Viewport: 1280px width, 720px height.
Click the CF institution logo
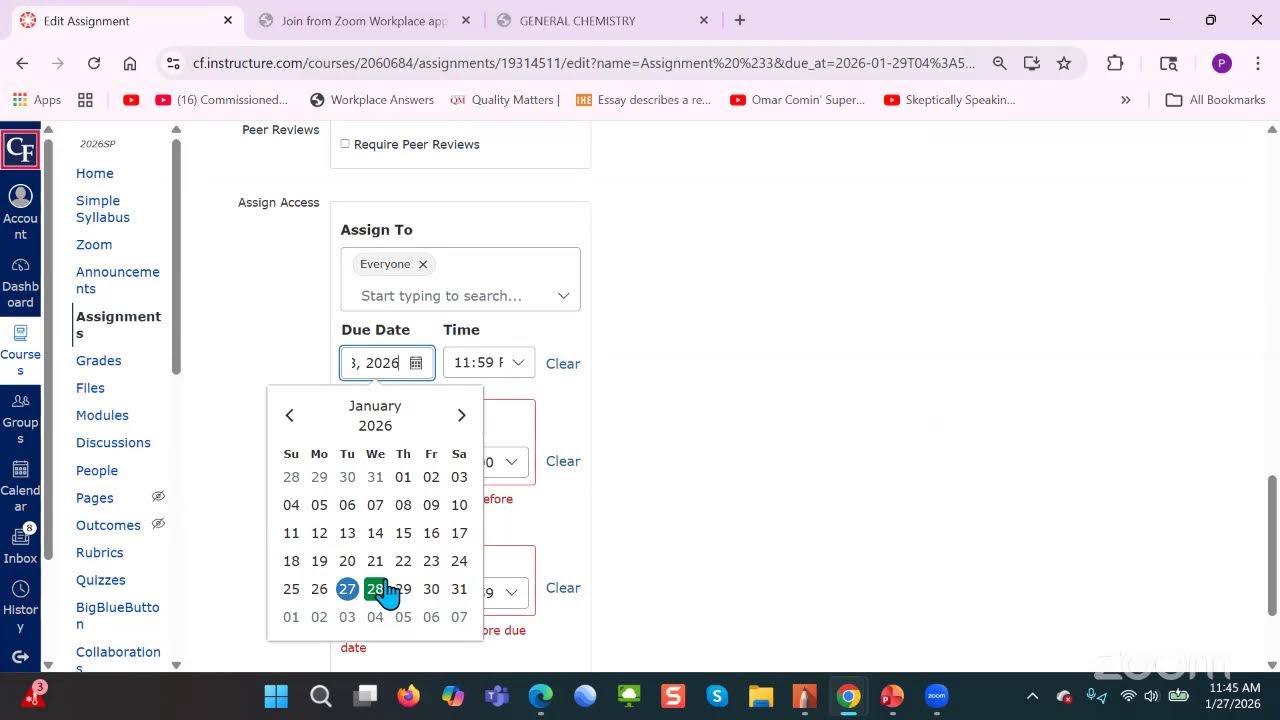click(x=20, y=150)
